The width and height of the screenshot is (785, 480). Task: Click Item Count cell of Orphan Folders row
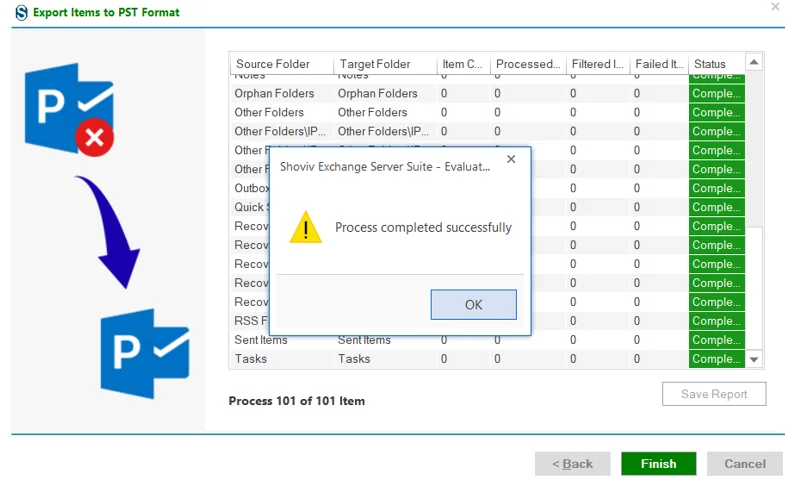click(464, 94)
